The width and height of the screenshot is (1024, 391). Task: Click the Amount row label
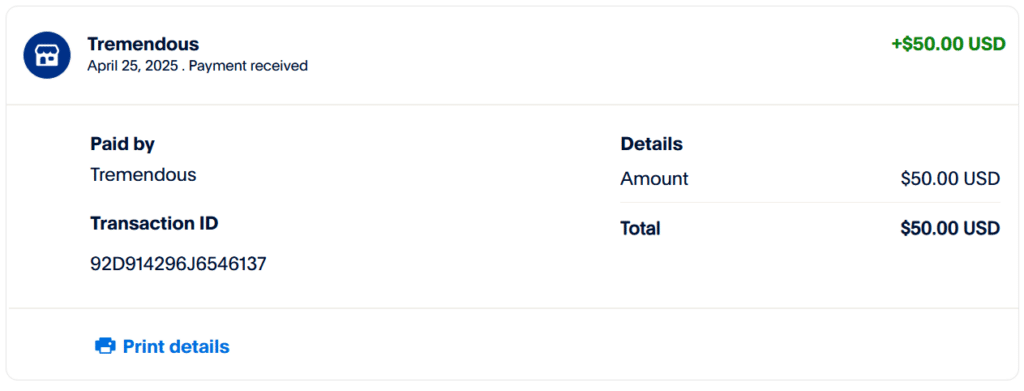(654, 179)
